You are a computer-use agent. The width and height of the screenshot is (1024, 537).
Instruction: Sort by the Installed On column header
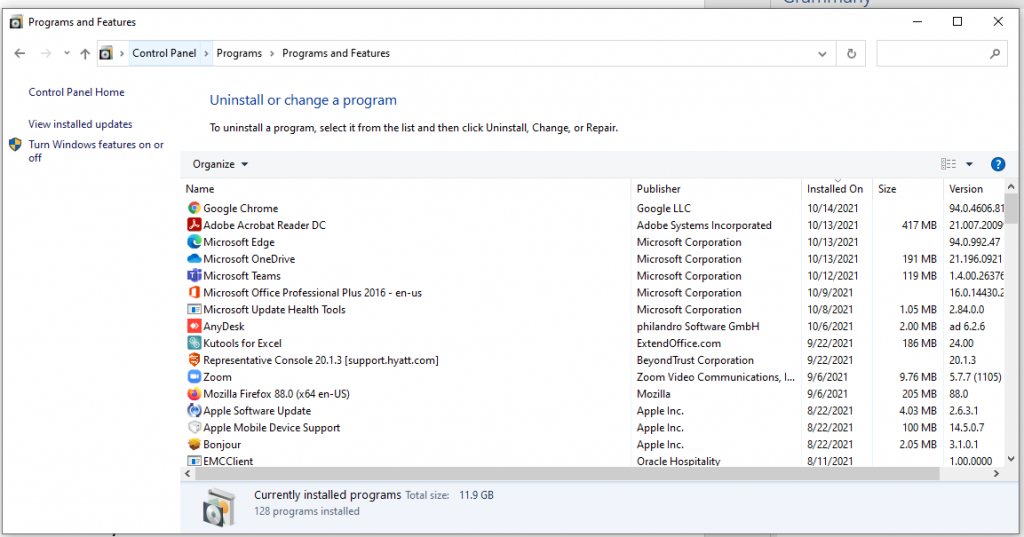pos(837,189)
